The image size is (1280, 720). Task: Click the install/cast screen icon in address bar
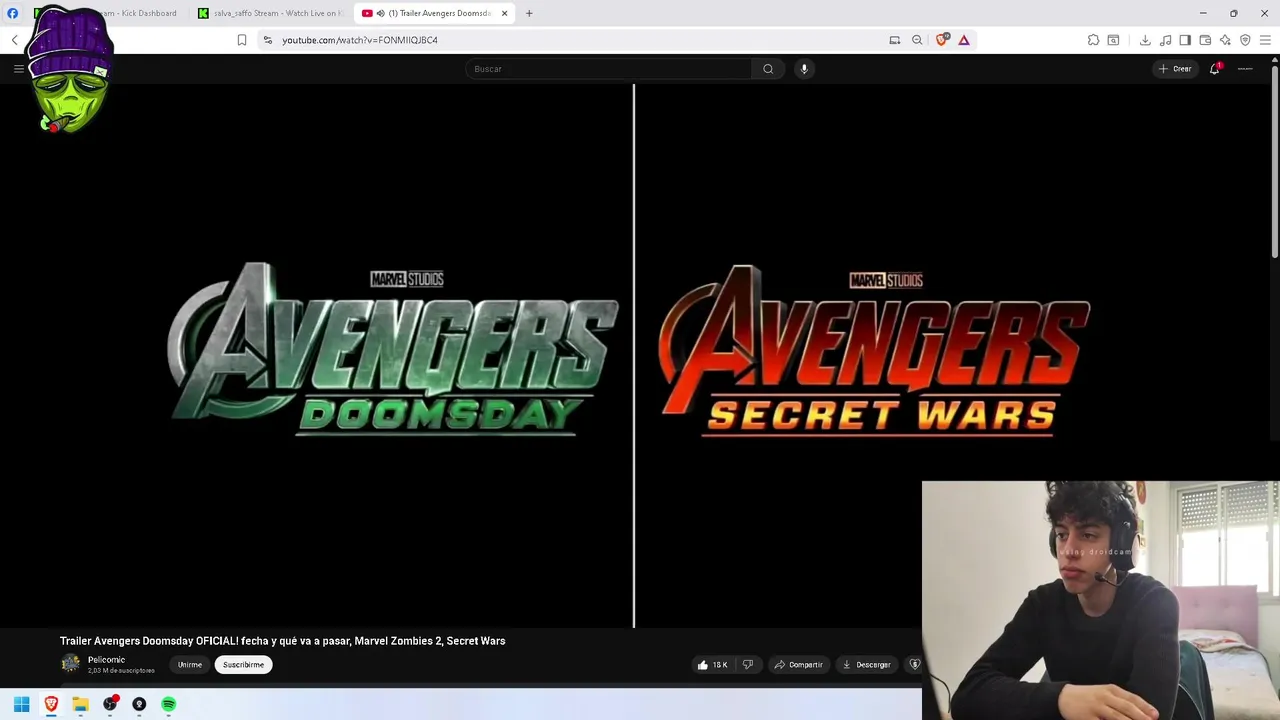(894, 40)
